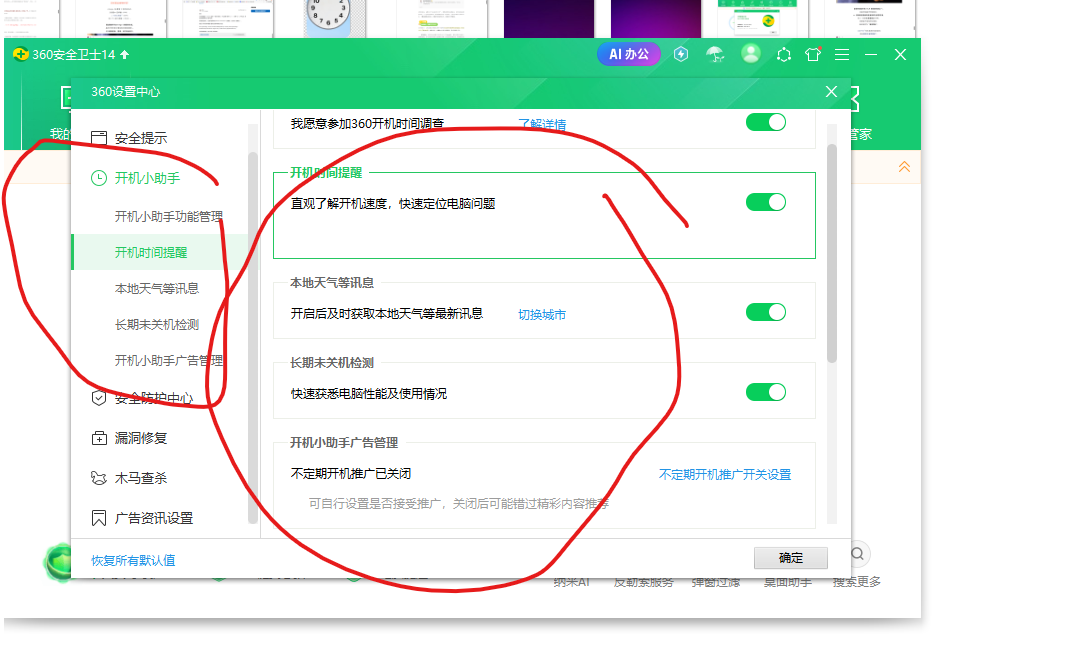1078x656 pixels.
Task: Open the main hamburger menu
Action: pos(842,54)
